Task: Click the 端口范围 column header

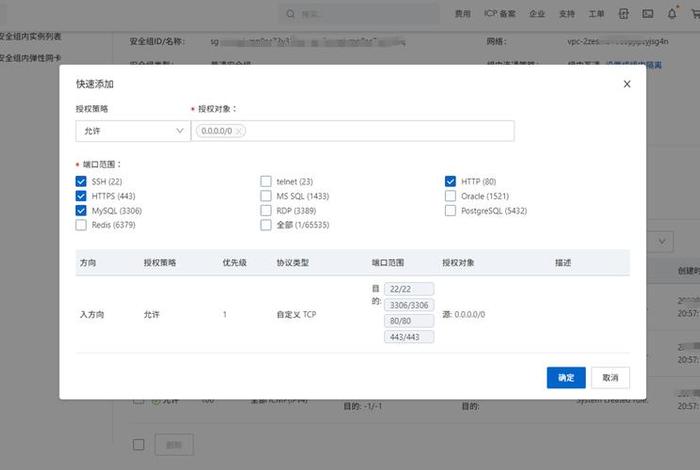Action: point(388,263)
